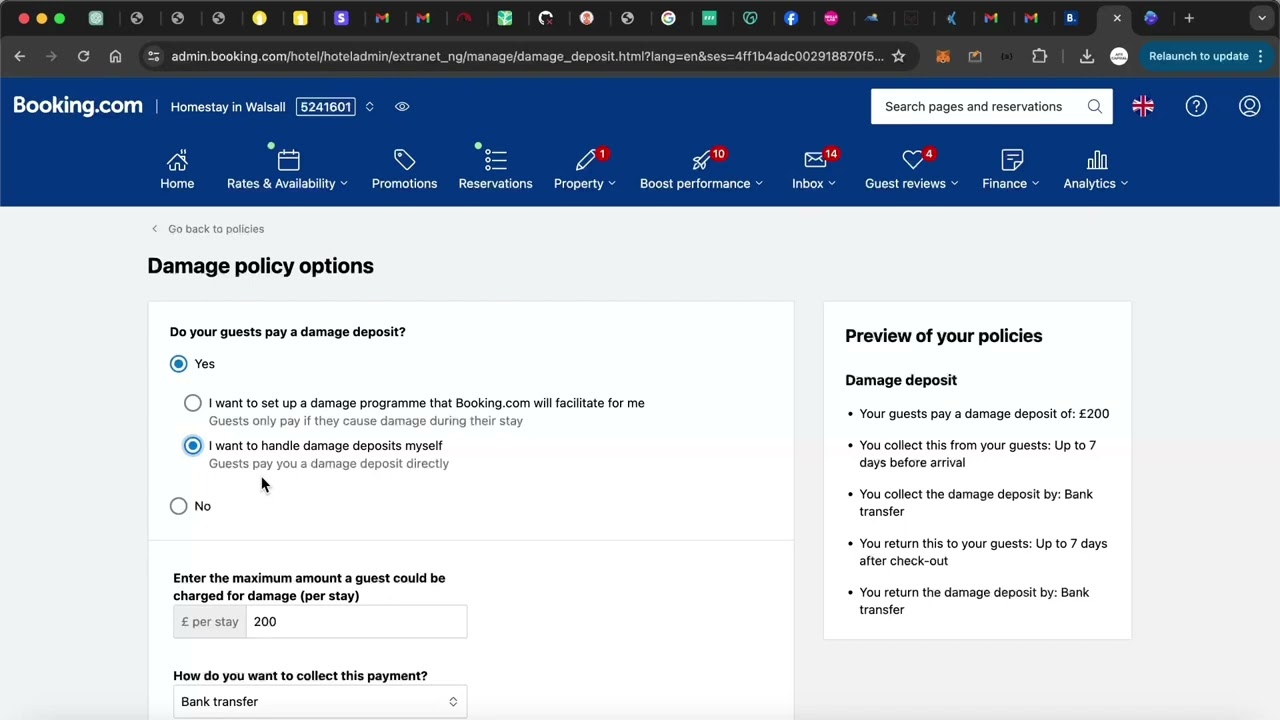Click Homestay in Walsall property name

coord(228,106)
